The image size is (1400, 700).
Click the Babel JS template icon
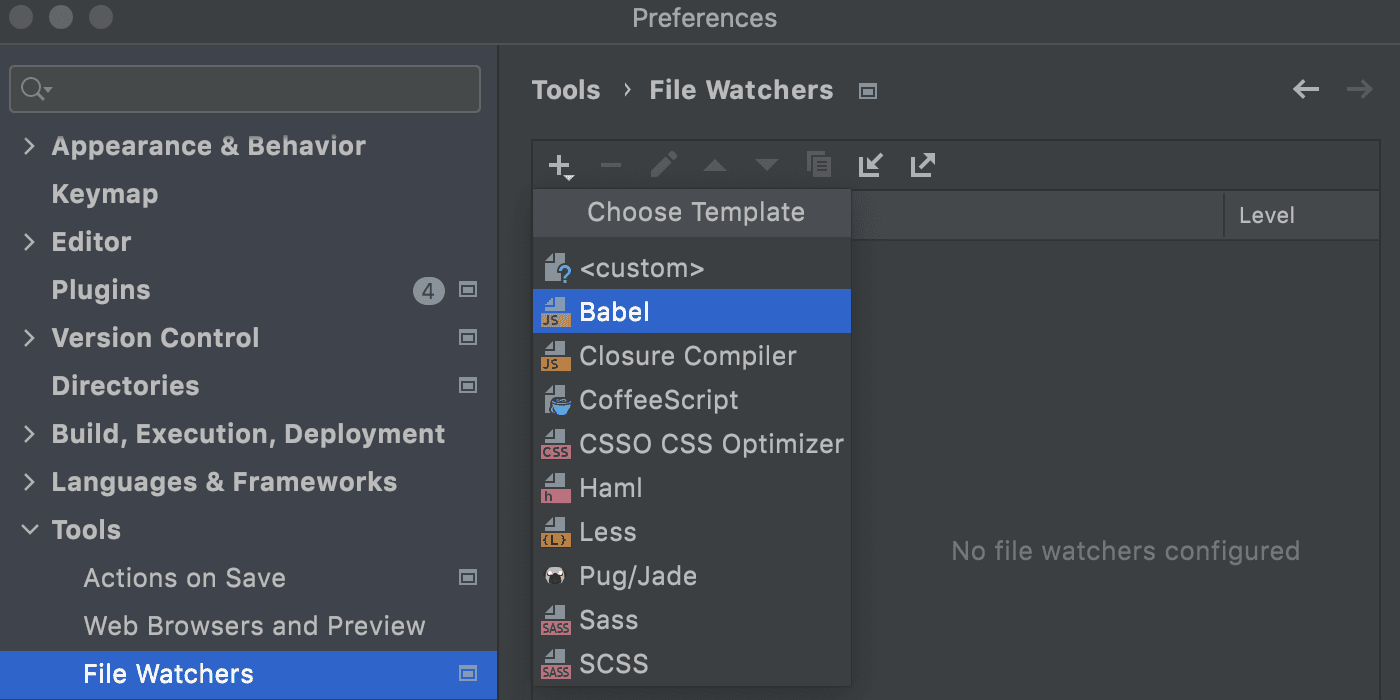click(555, 312)
